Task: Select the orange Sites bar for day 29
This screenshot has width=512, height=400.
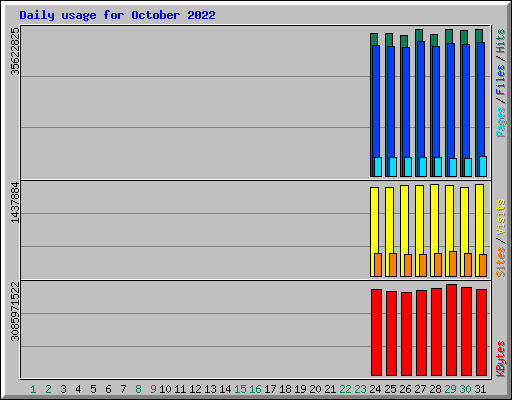Action: [x=453, y=264]
